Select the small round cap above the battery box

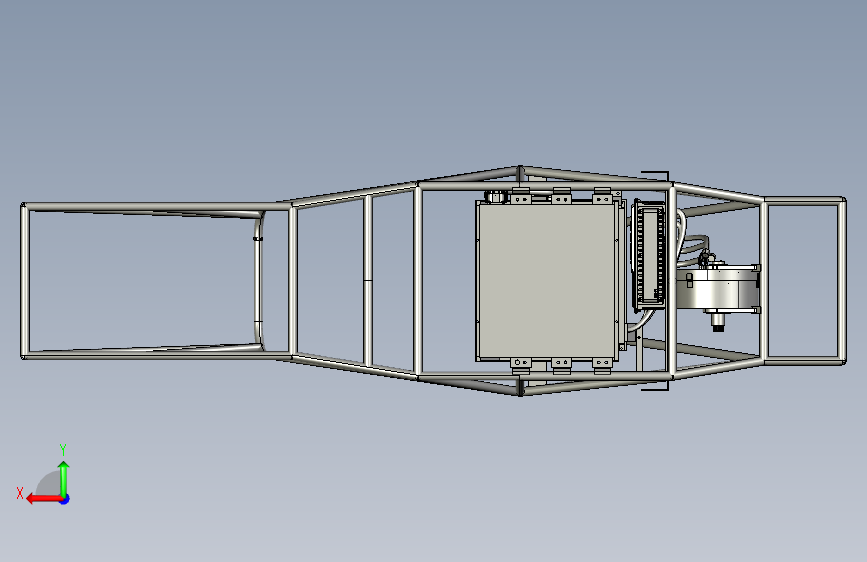495,196
